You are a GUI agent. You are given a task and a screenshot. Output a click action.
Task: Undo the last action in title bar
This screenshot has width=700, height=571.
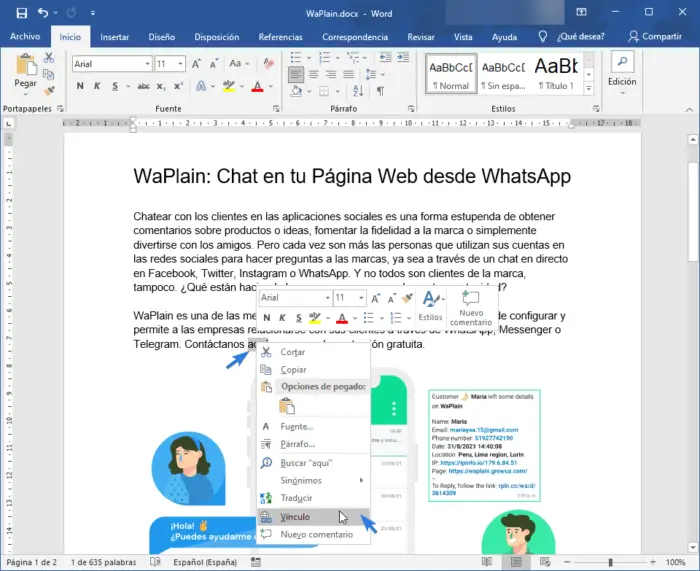point(43,13)
